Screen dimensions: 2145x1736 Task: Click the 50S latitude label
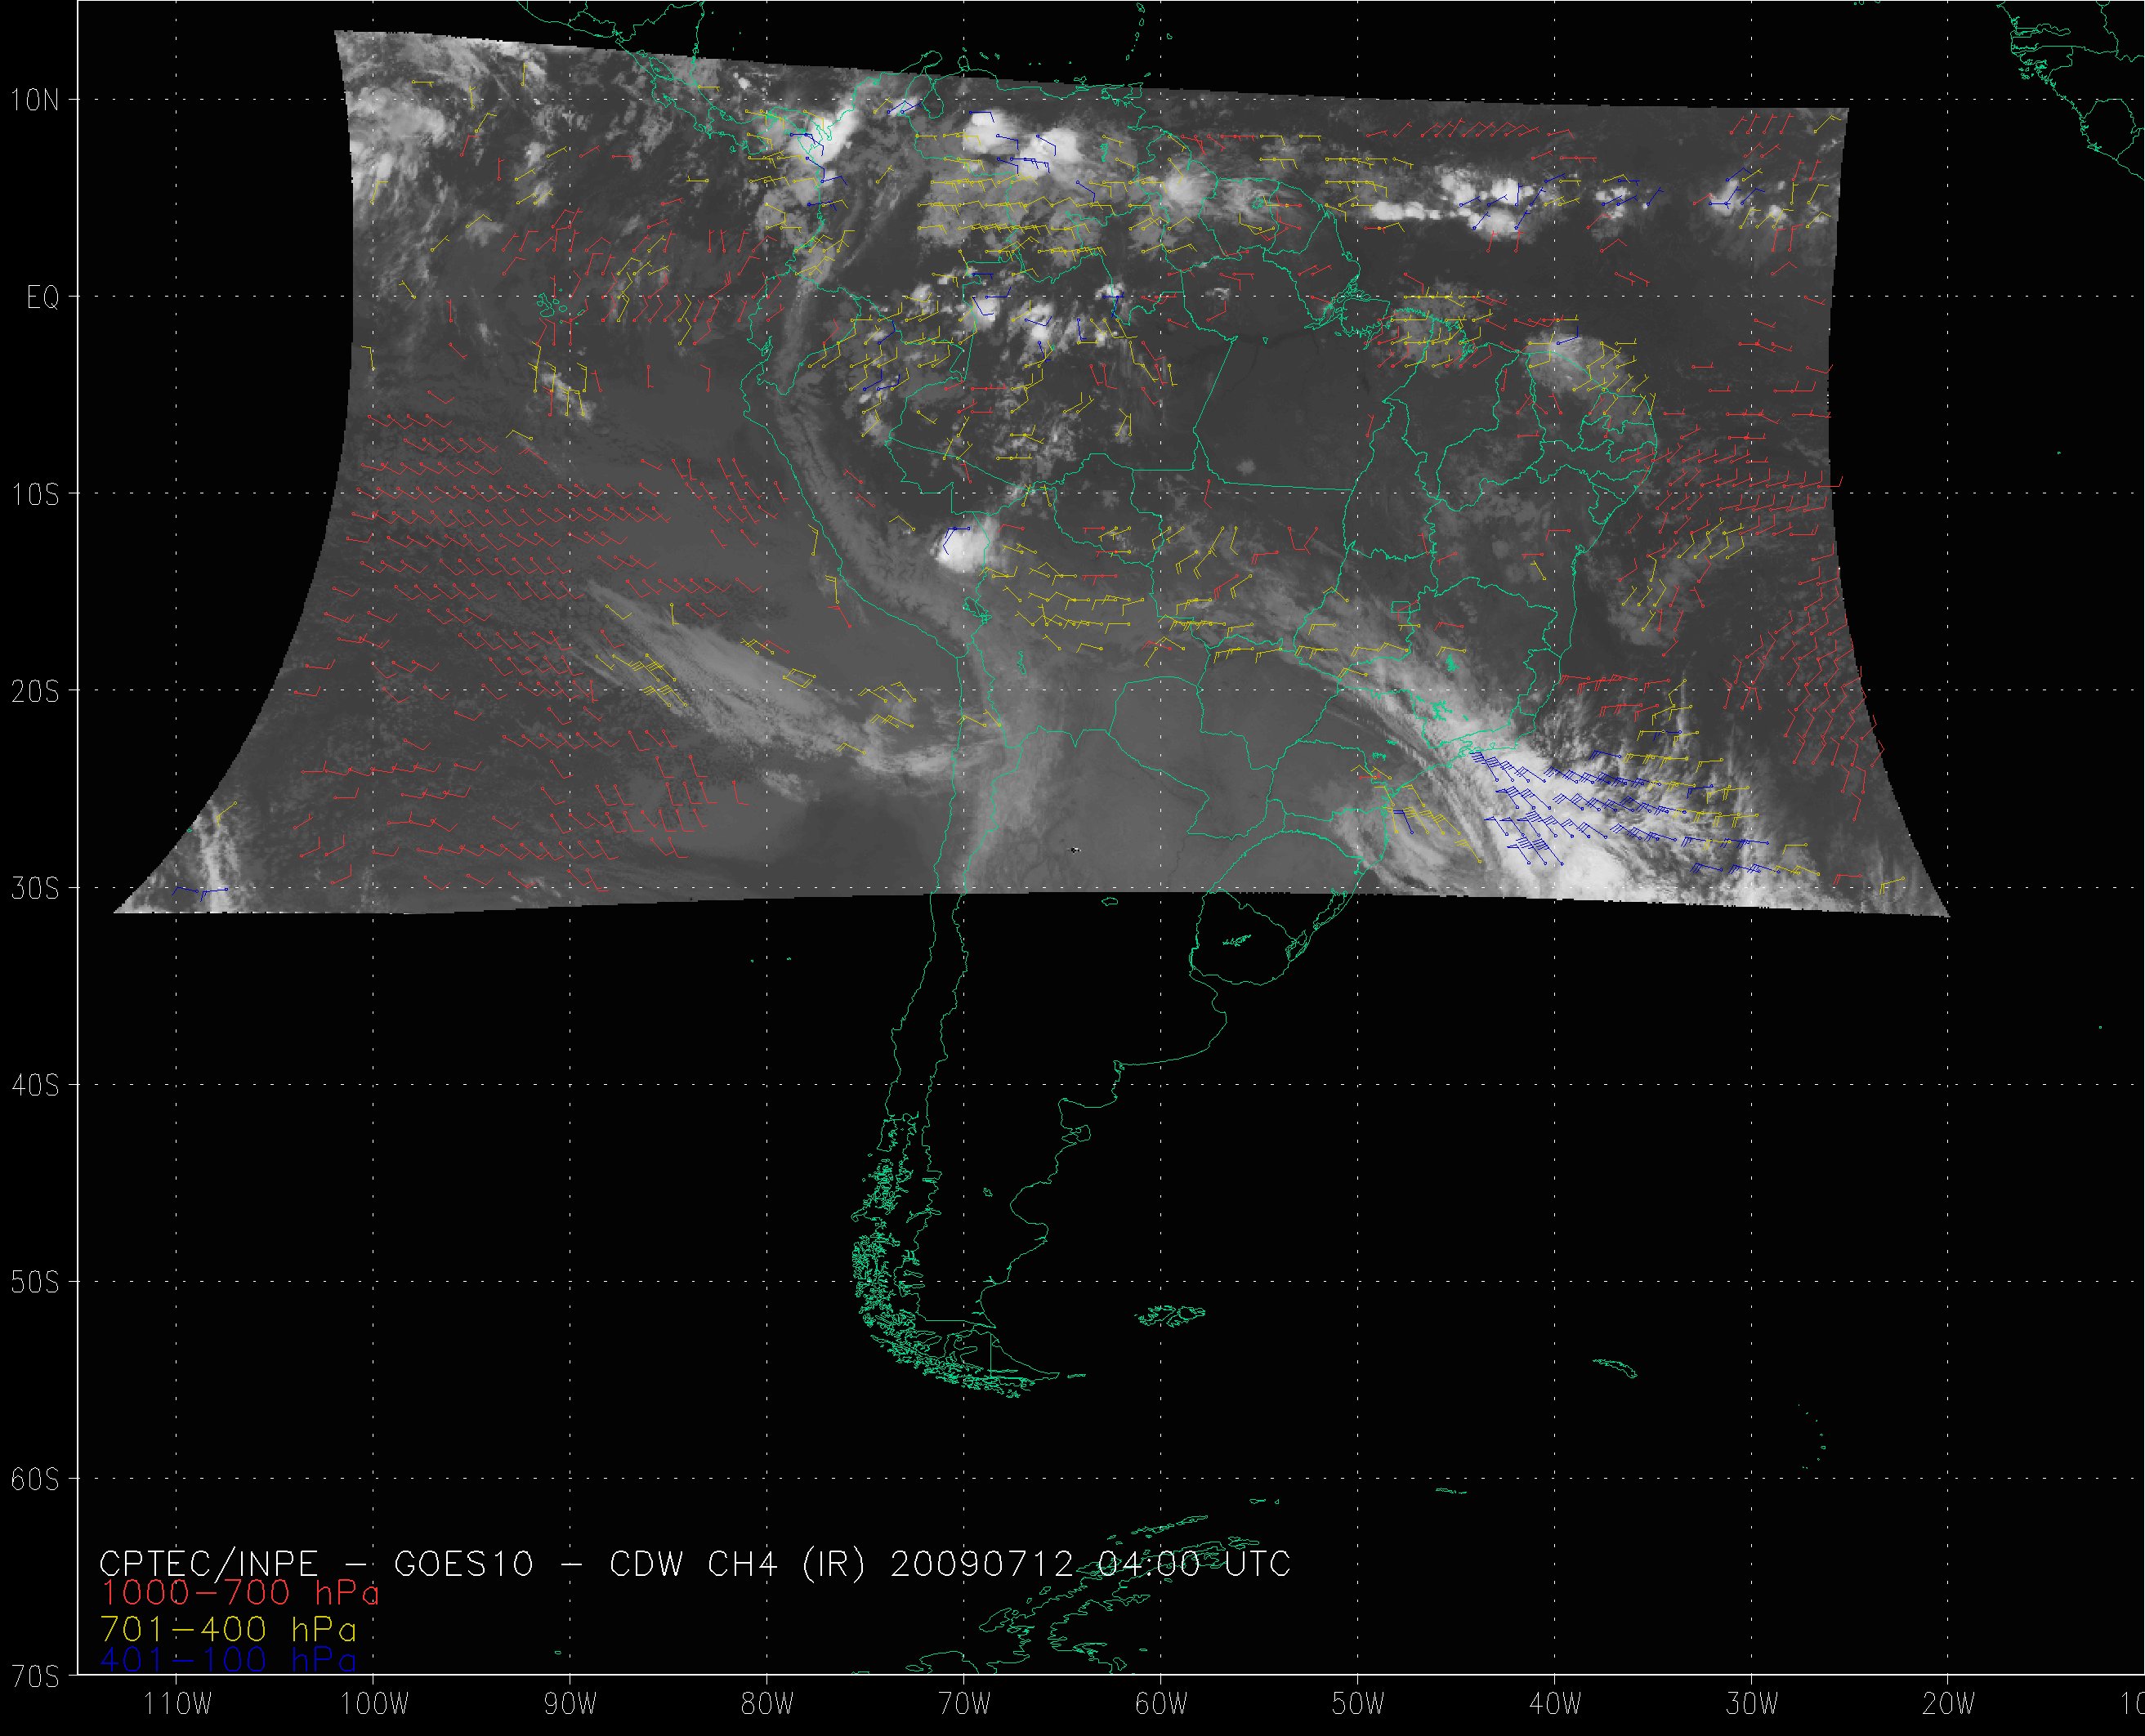pos(35,1283)
